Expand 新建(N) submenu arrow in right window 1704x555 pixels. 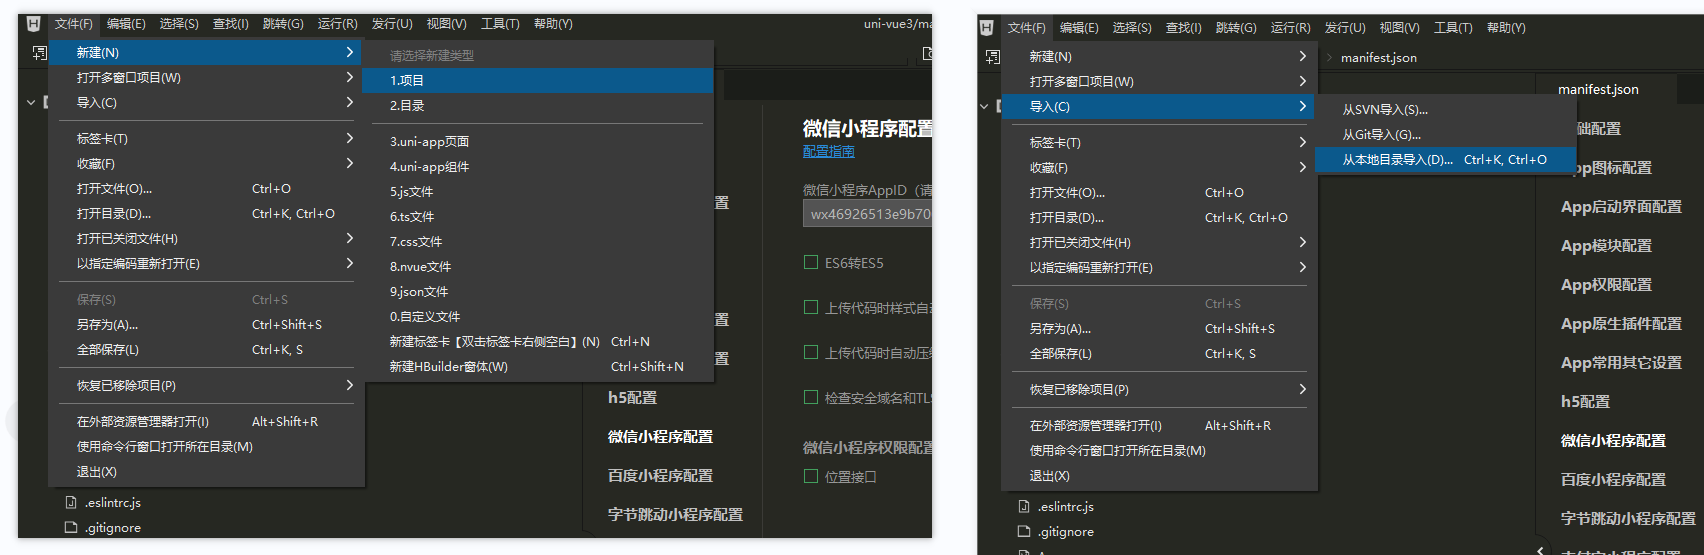(x=1302, y=56)
